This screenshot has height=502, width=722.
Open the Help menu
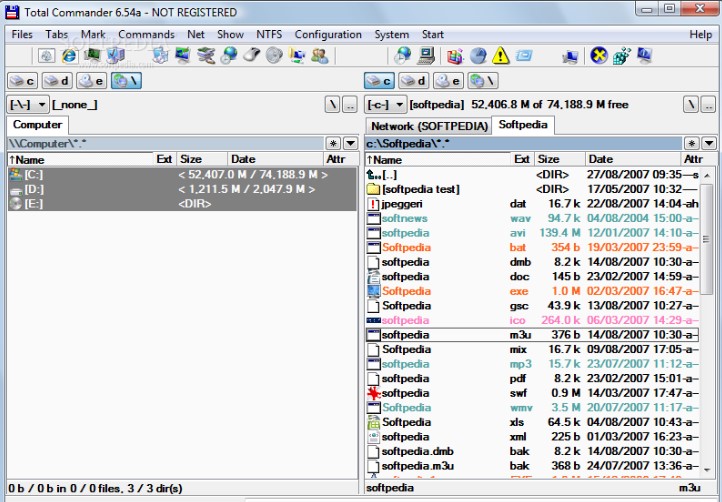pos(700,35)
